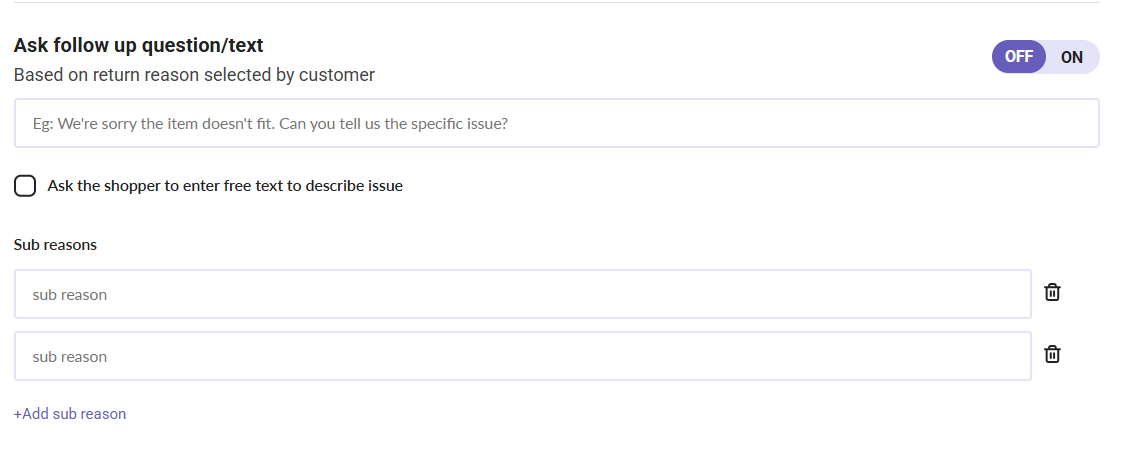This screenshot has height=457, width=1147.
Task: Focus the second sub reason input
Action: pyautogui.click(x=522, y=357)
